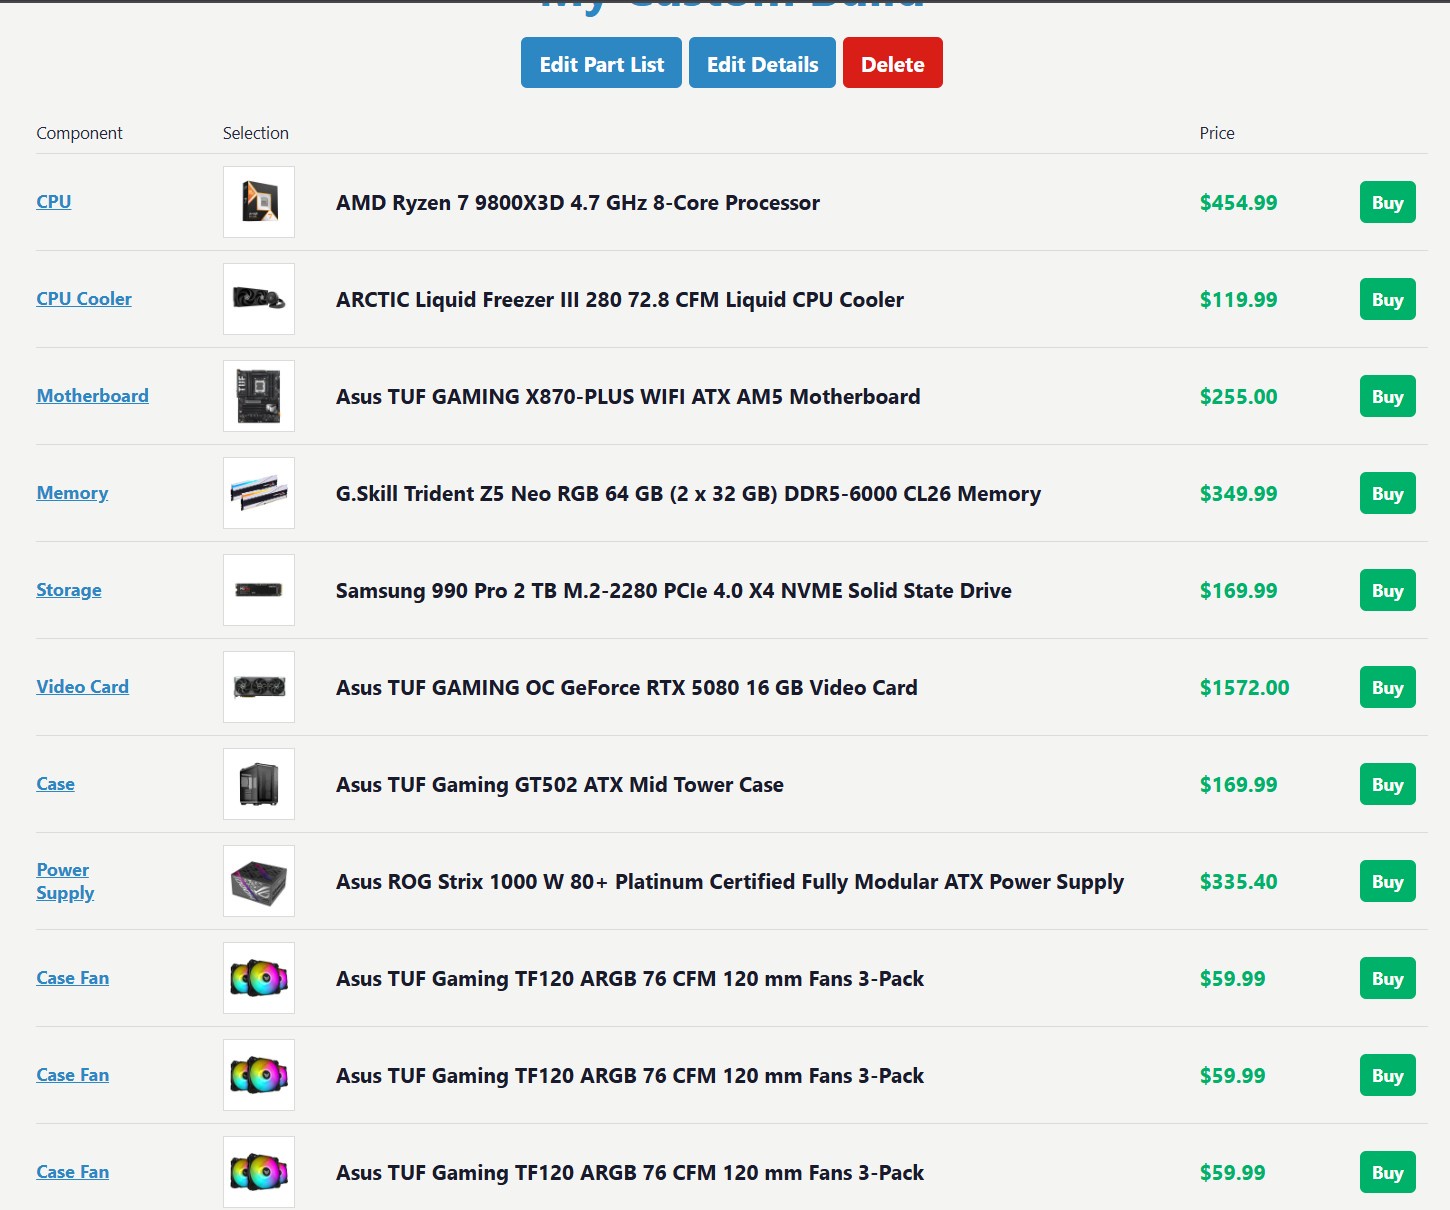Open the Samsung 990 Pro SSD thumbnail
This screenshot has width=1450, height=1210.
point(259,590)
